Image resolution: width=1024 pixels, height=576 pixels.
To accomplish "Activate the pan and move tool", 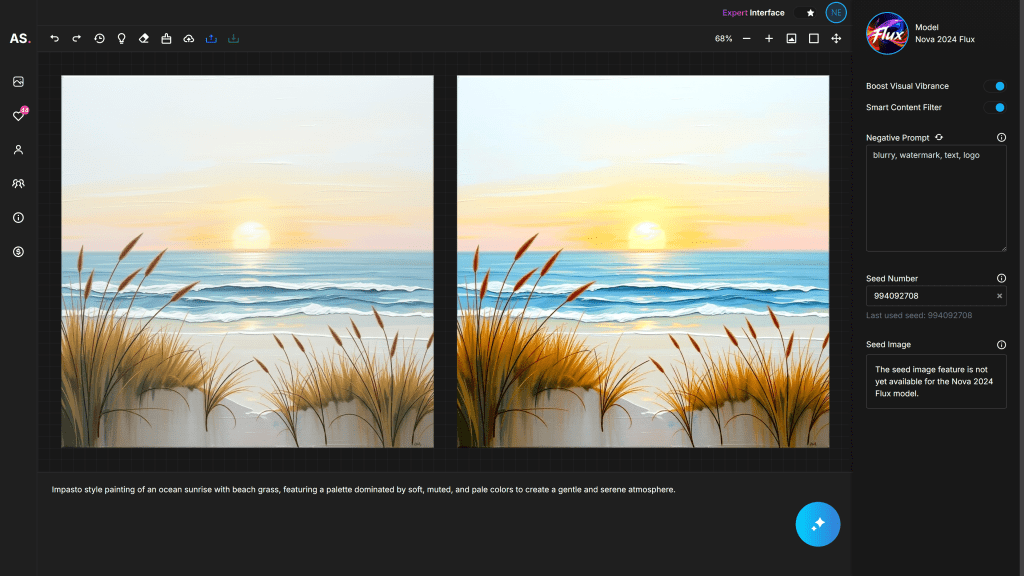I will point(836,39).
